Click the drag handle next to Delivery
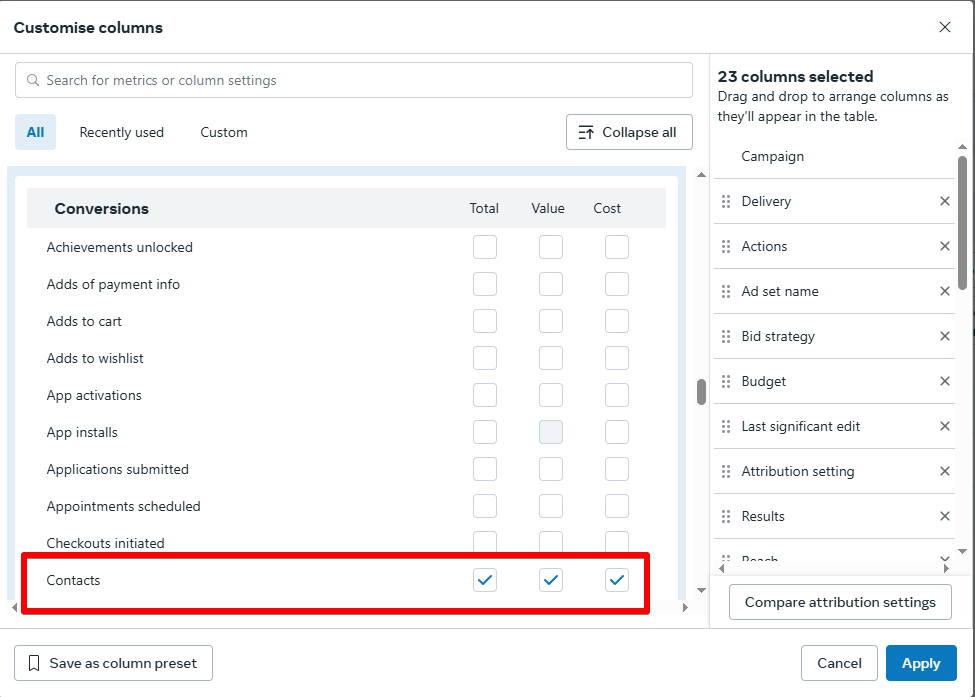Viewport: 975px width, 697px height. pyautogui.click(x=726, y=201)
